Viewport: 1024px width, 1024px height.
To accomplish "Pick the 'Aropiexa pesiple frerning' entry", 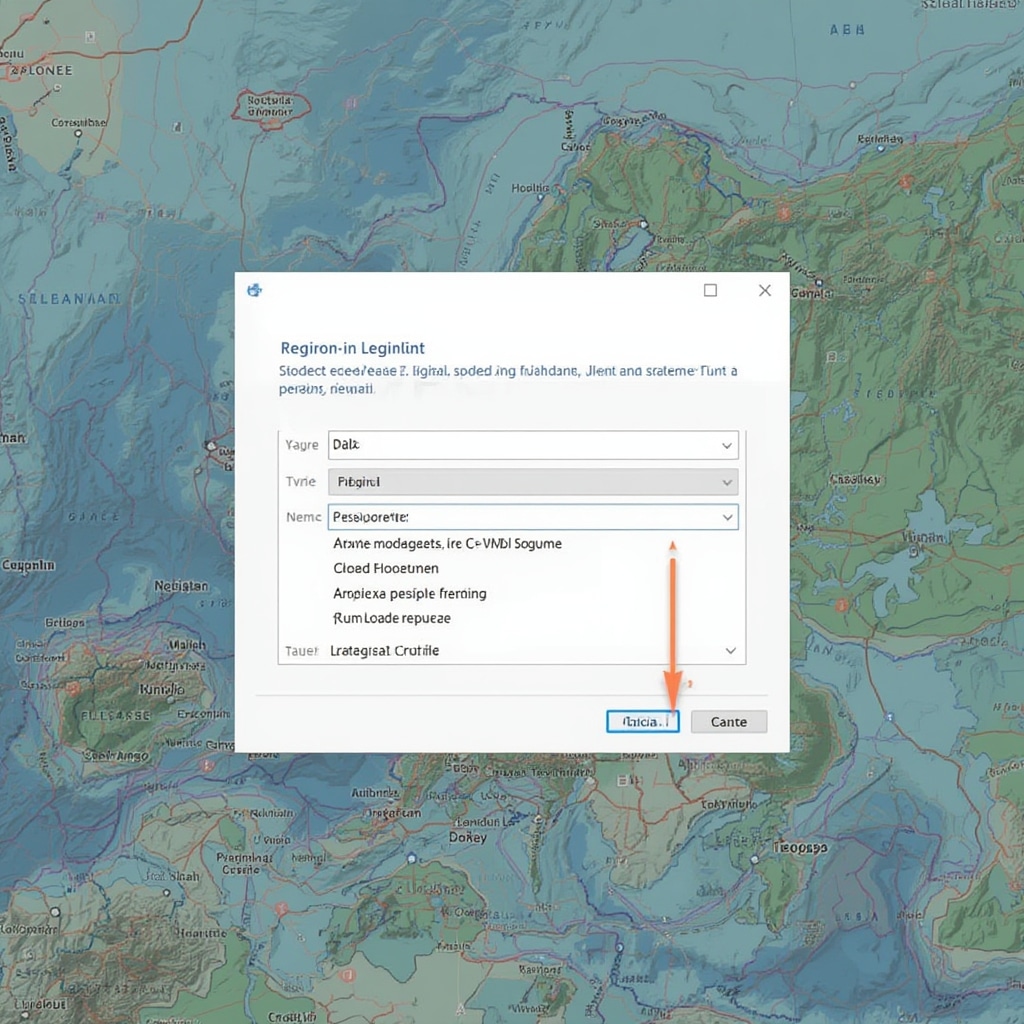I will 409,593.
